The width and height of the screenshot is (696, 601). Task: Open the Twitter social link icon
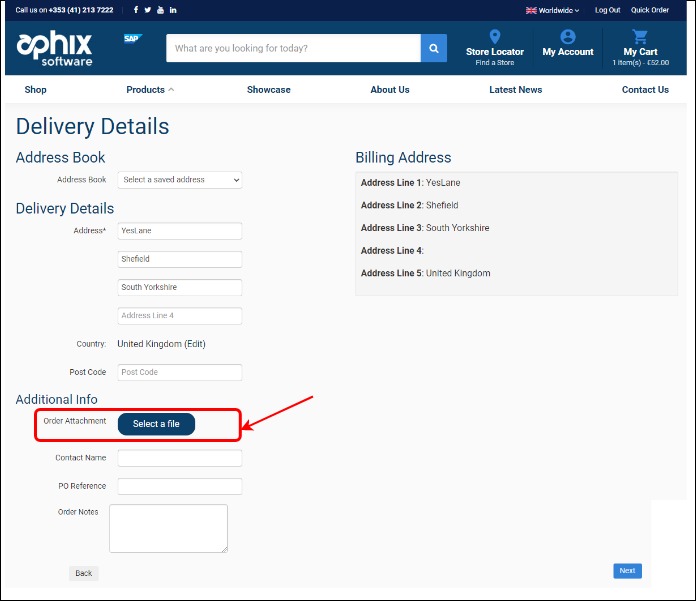(x=147, y=10)
